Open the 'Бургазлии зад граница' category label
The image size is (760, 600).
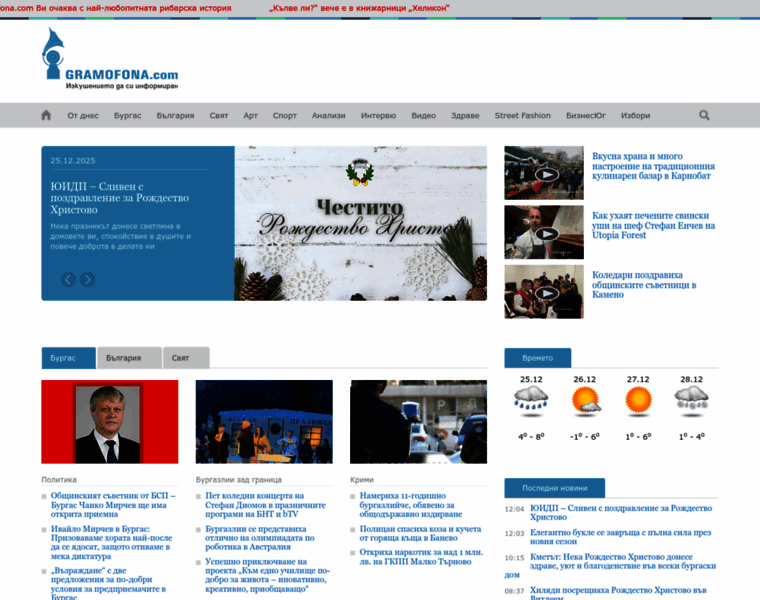click(x=238, y=479)
